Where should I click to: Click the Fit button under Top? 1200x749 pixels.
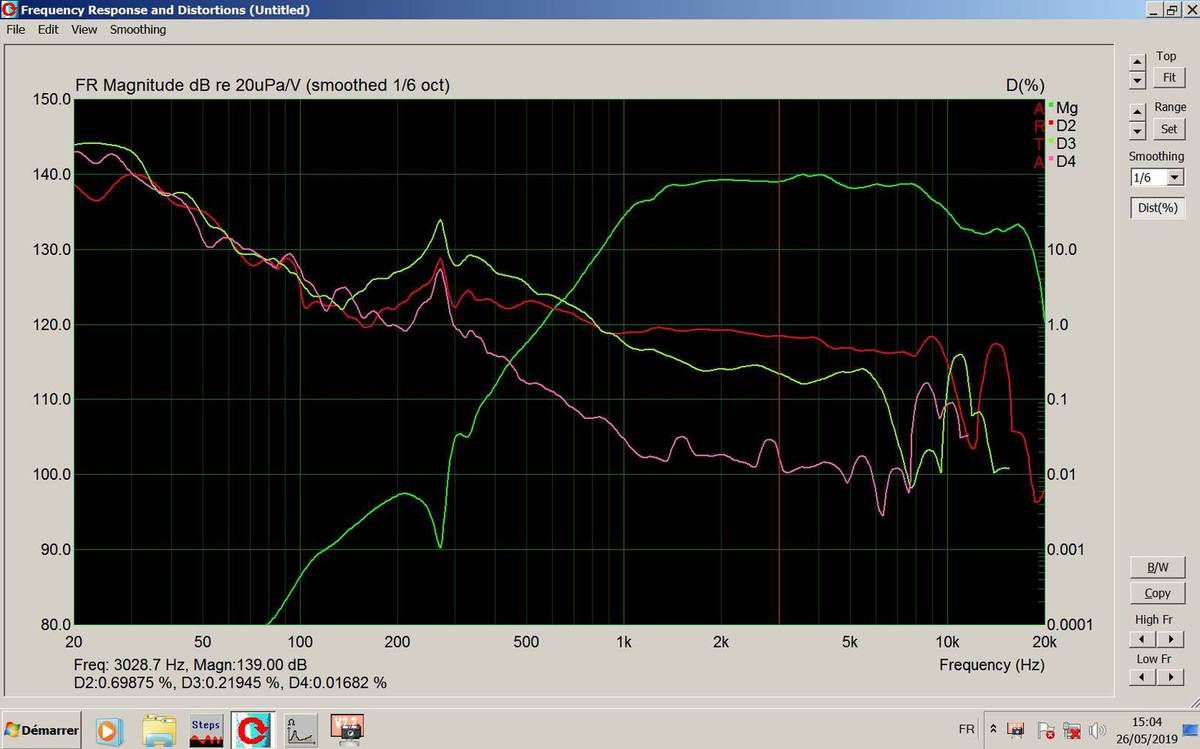point(1169,78)
